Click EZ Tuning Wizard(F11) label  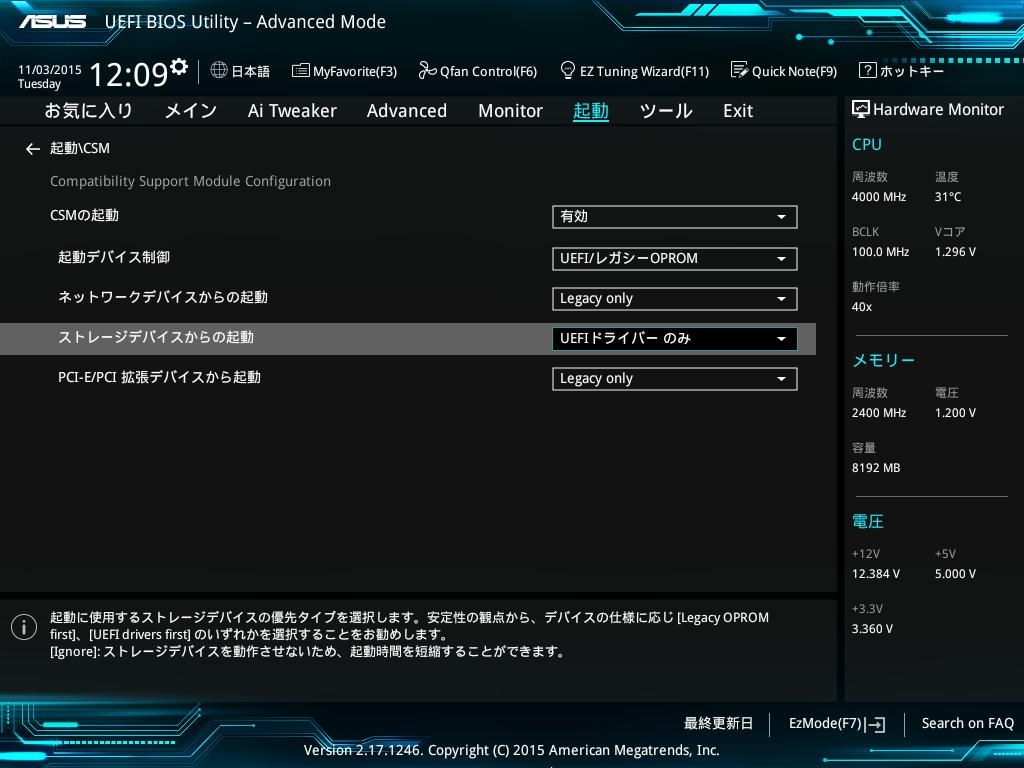click(x=645, y=71)
